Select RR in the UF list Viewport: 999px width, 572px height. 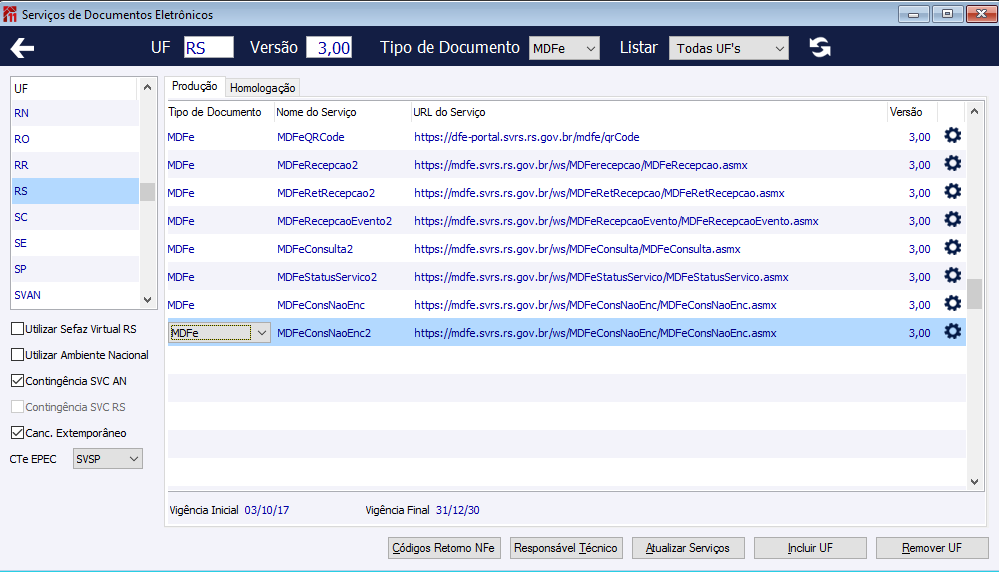point(75,165)
